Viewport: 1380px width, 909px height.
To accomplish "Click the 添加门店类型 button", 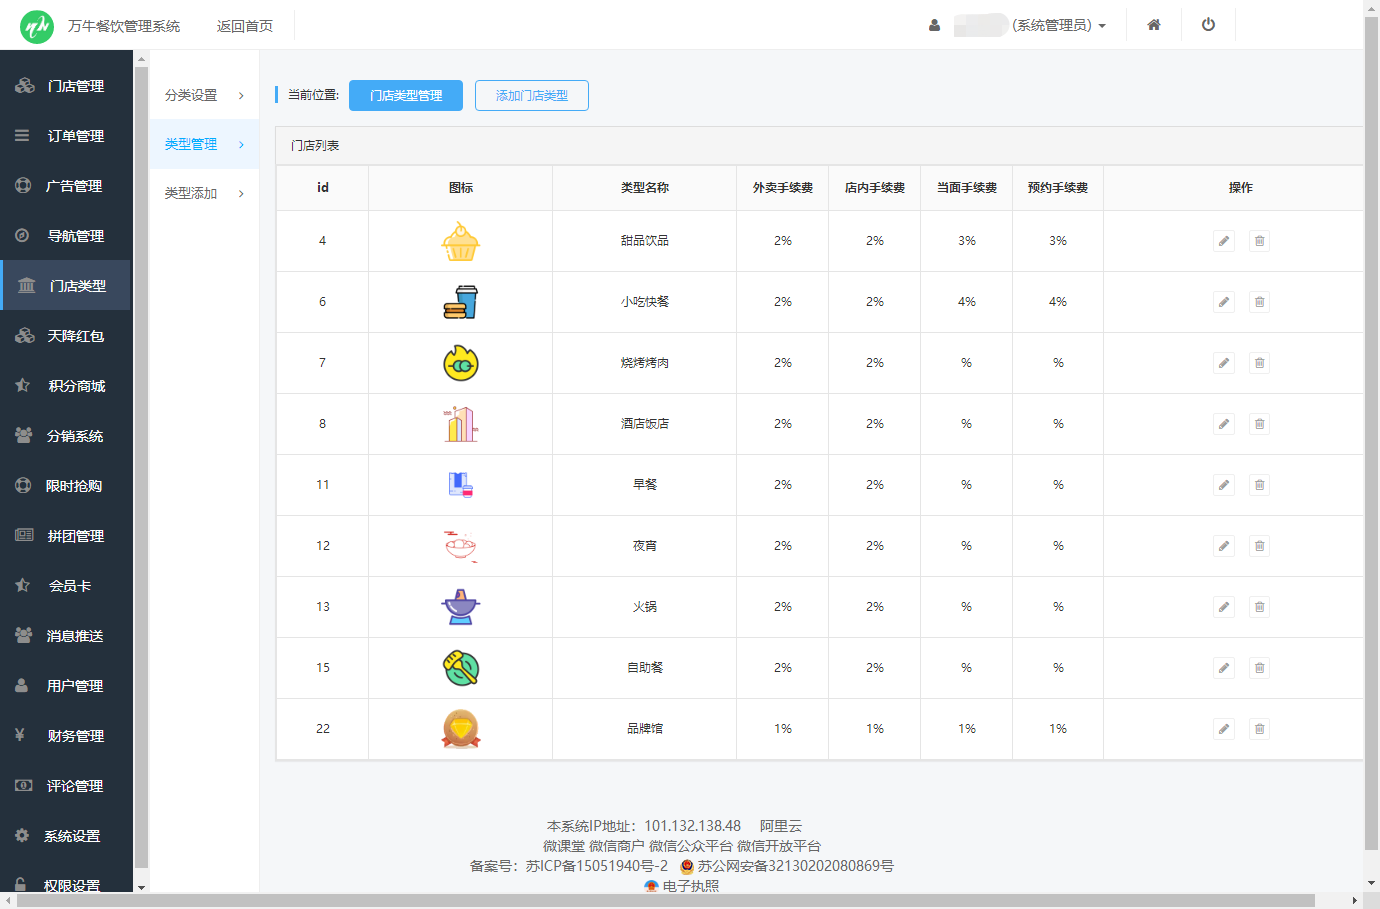I will click(531, 95).
